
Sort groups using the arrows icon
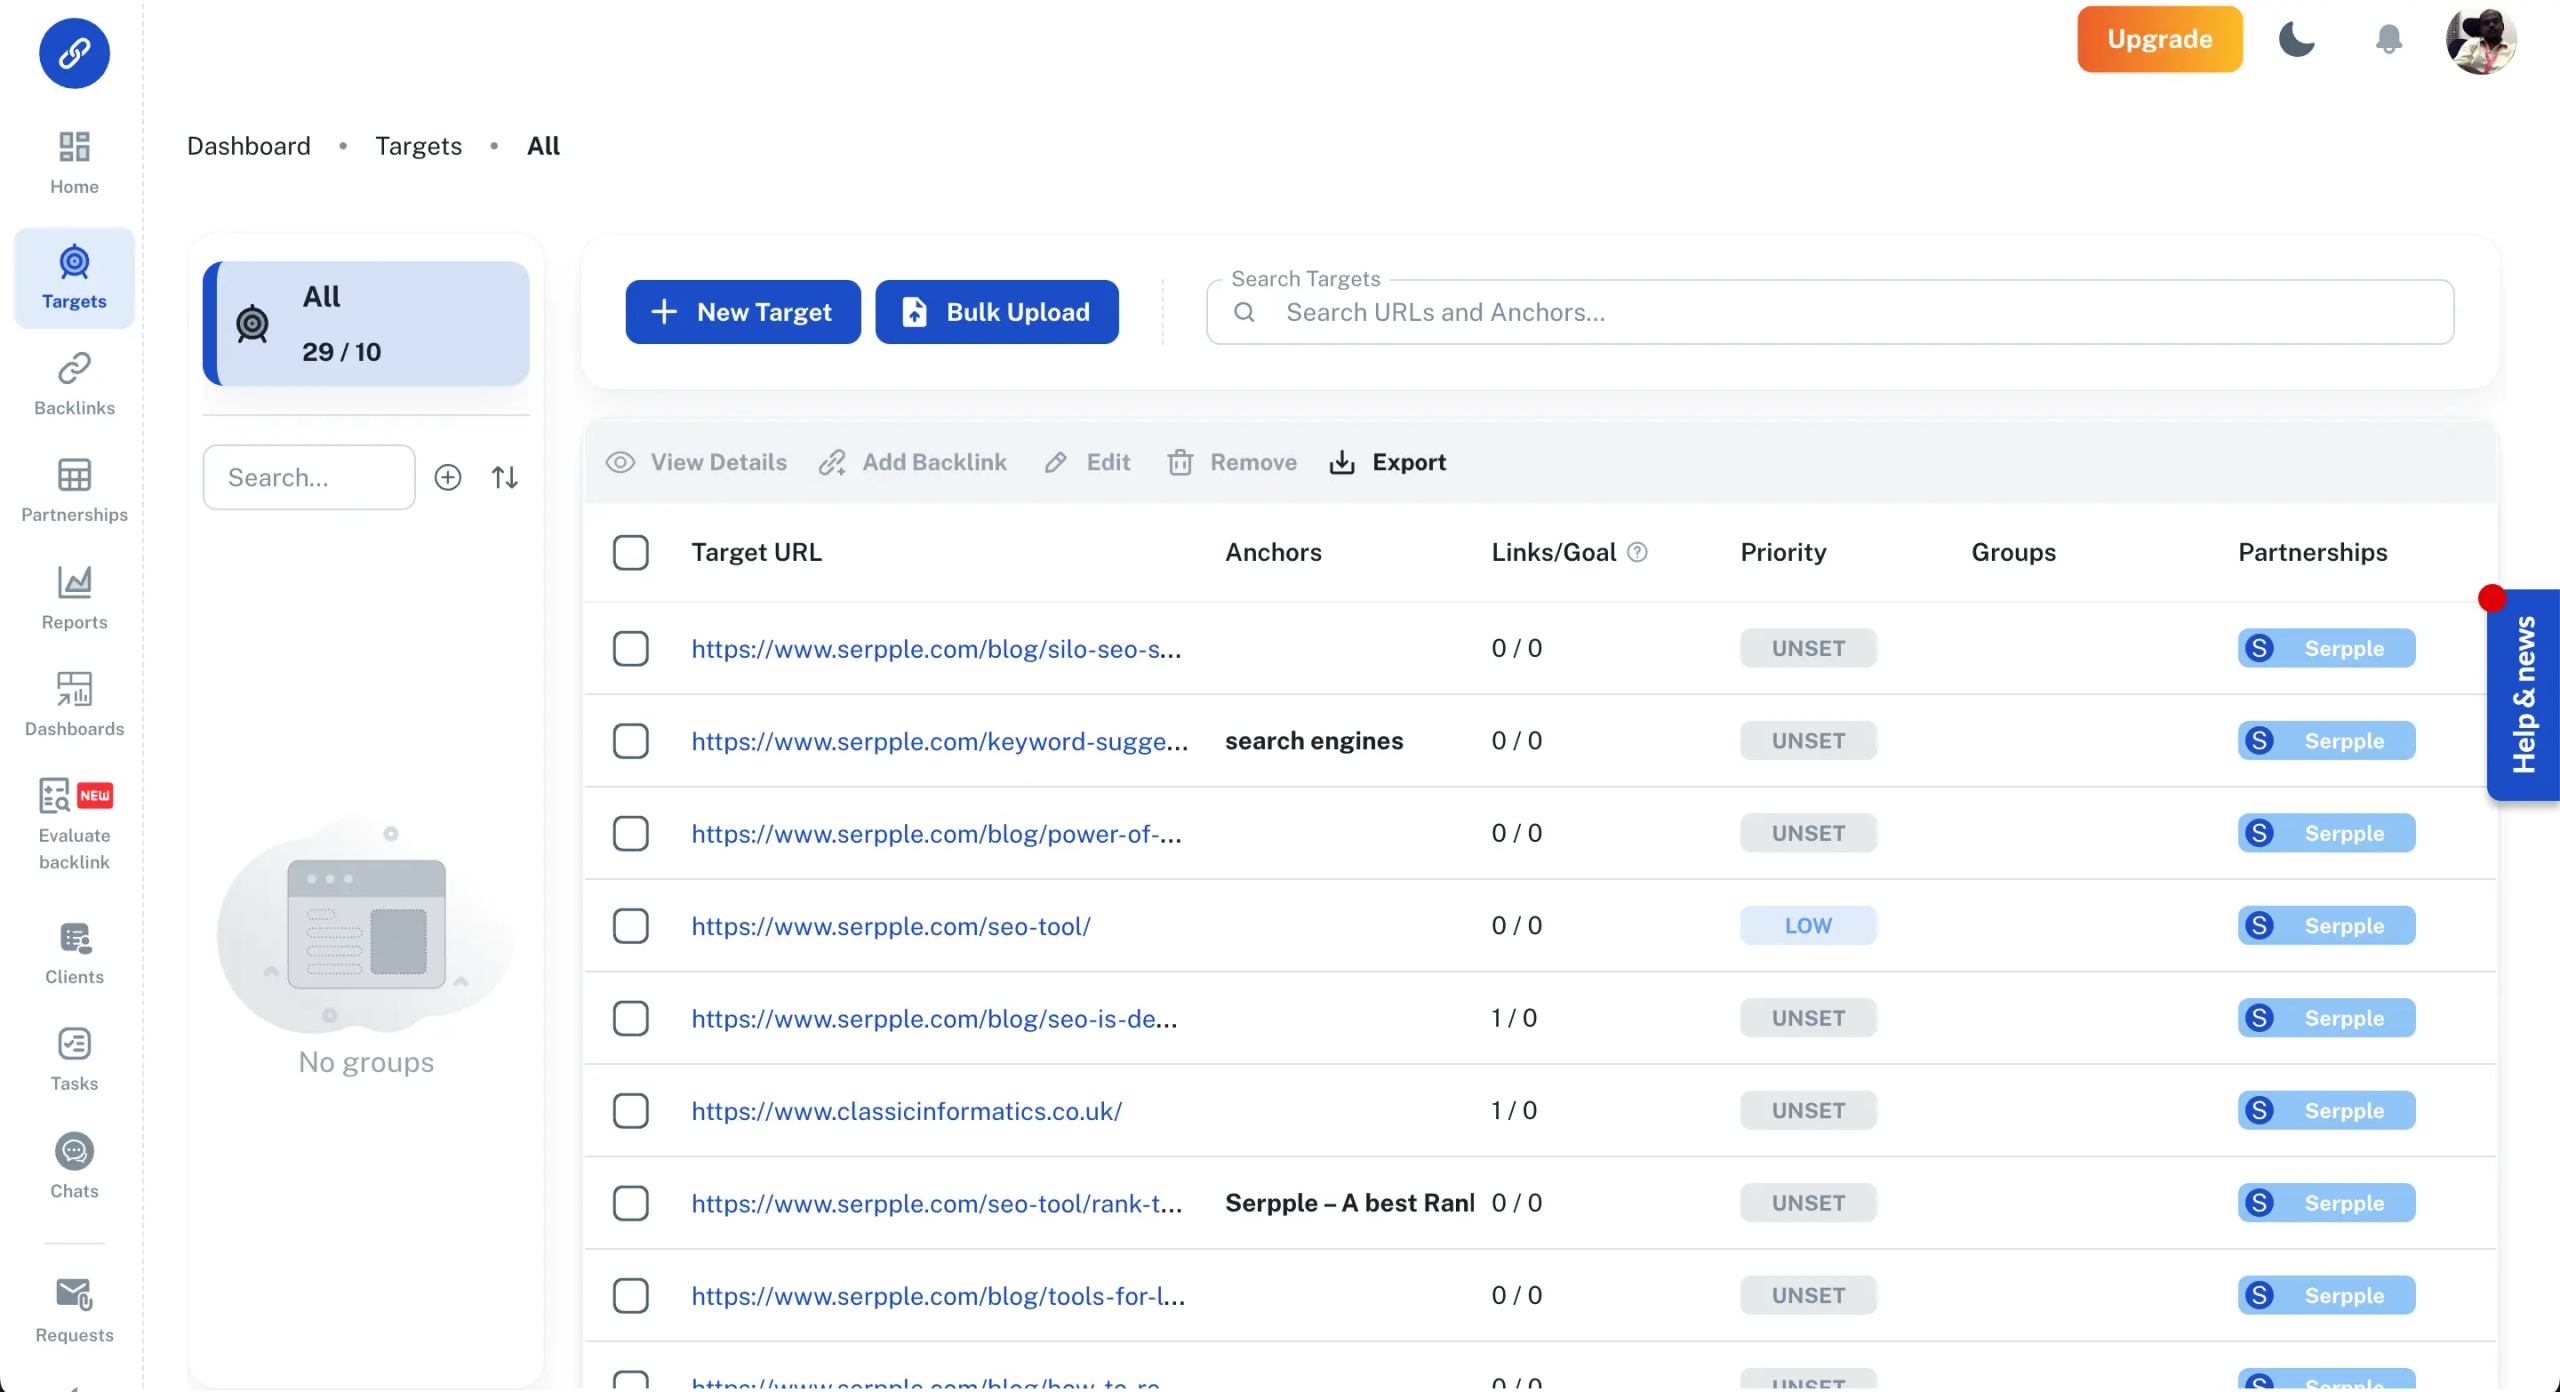point(505,478)
